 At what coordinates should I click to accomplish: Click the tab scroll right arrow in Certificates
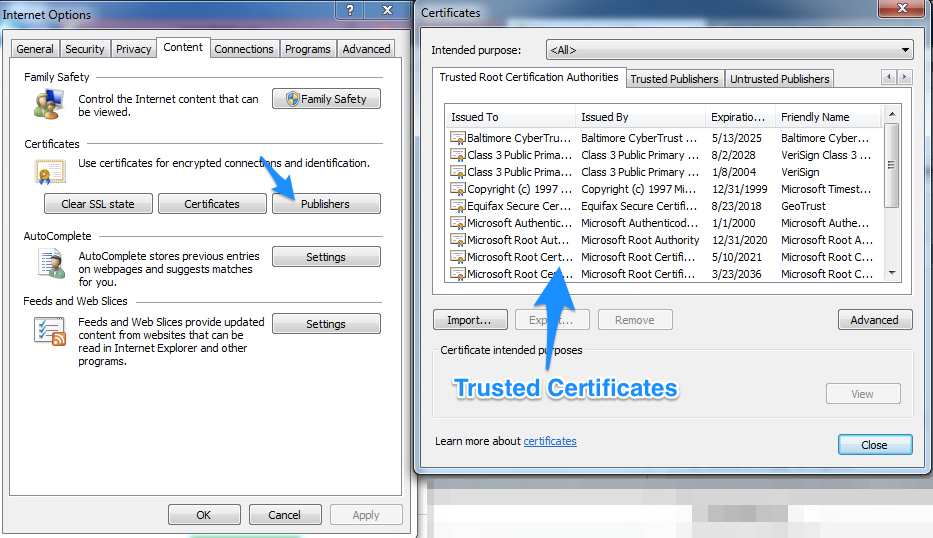(x=904, y=77)
